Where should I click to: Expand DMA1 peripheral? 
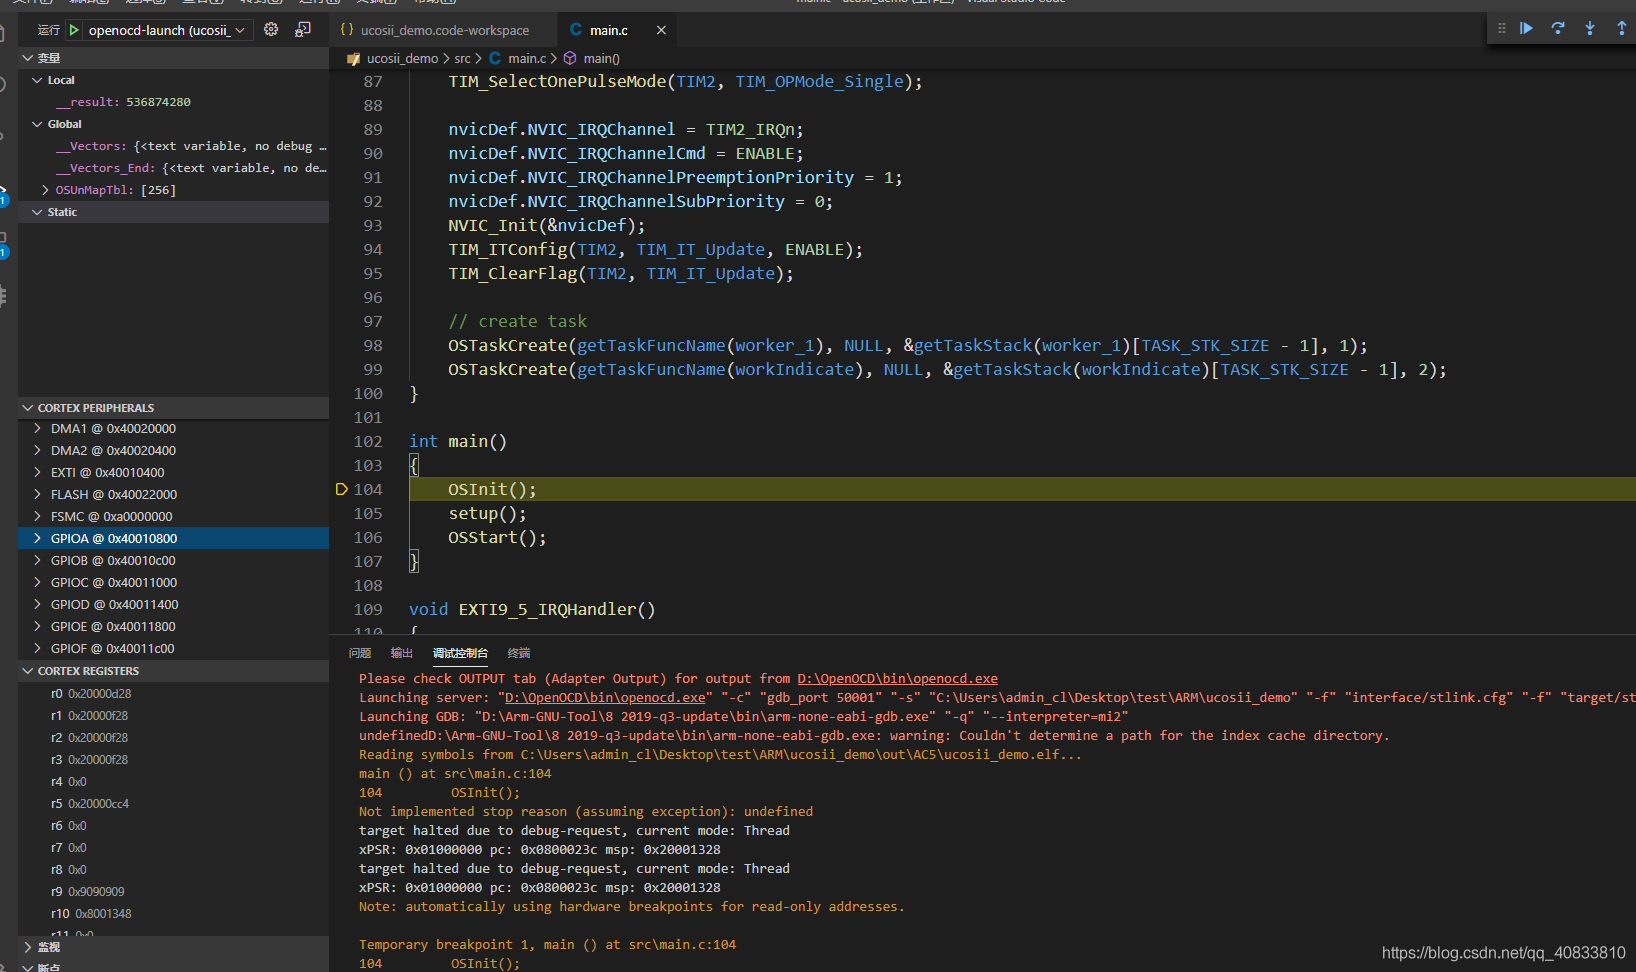coord(38,428)
